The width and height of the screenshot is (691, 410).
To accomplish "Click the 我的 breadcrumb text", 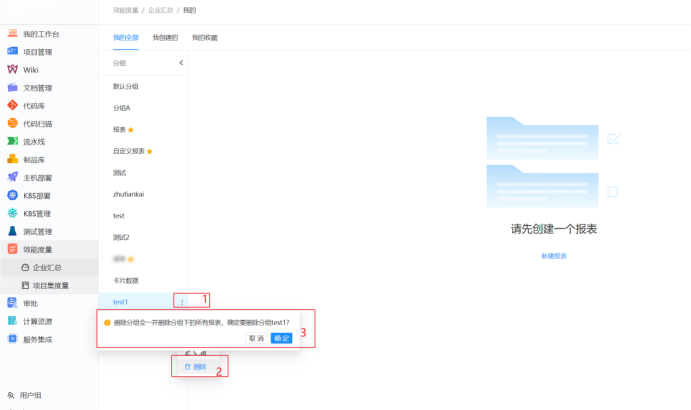I will click(189, 10).
